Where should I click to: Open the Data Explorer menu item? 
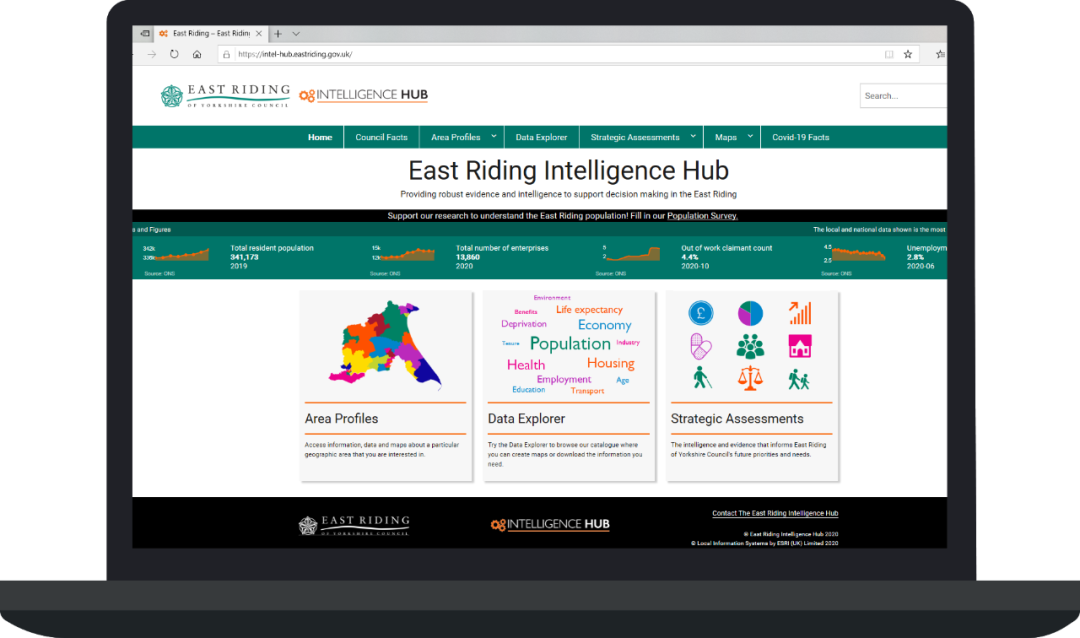click(541, 137)
